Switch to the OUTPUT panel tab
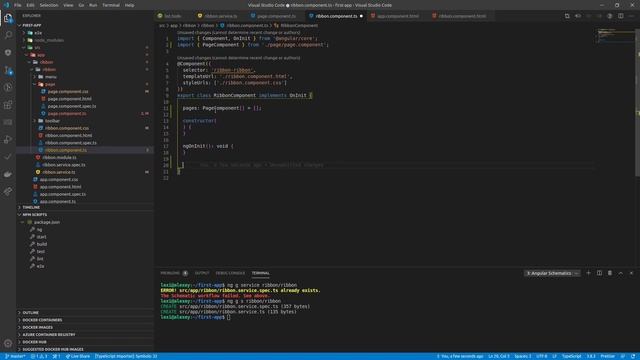 click(x=202, y=273)
